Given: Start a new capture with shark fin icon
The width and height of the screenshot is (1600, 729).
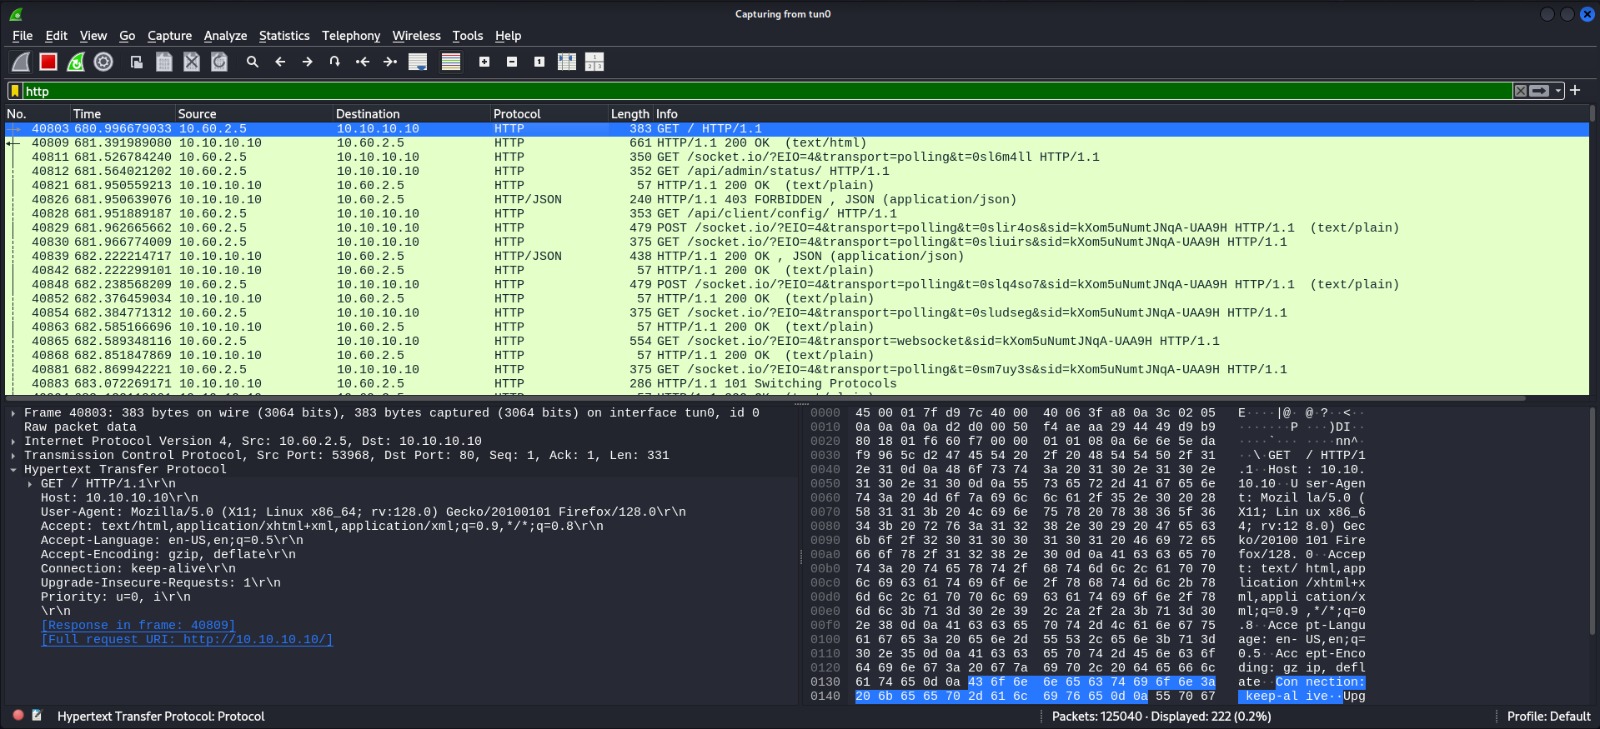Looking at the screenshot, I should tap(20, 62).
